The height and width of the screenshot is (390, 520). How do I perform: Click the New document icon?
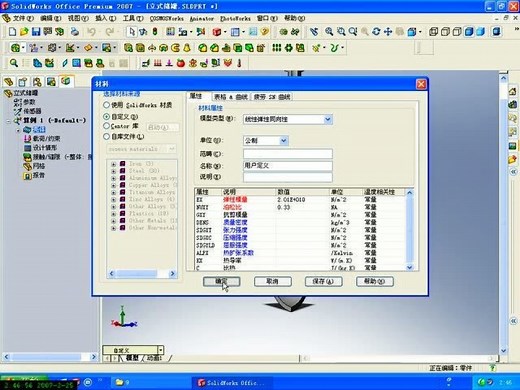[x=12, y=32]
